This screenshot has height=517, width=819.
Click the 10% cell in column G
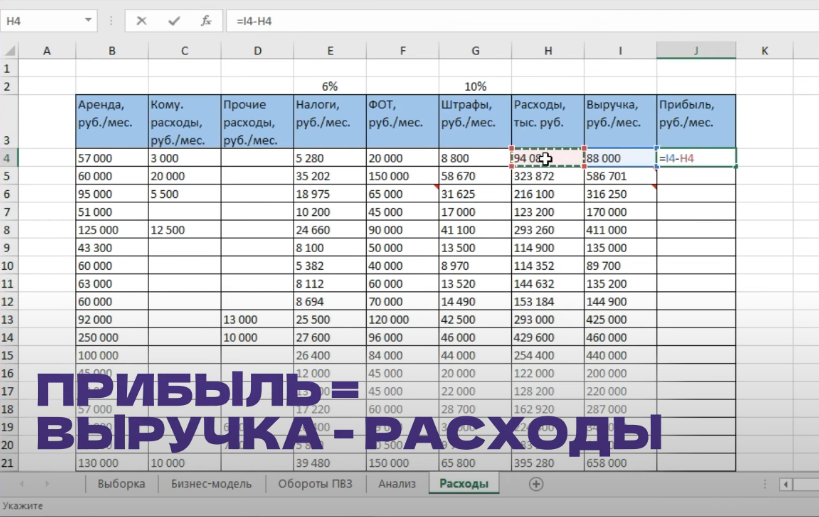click(475, 86)
